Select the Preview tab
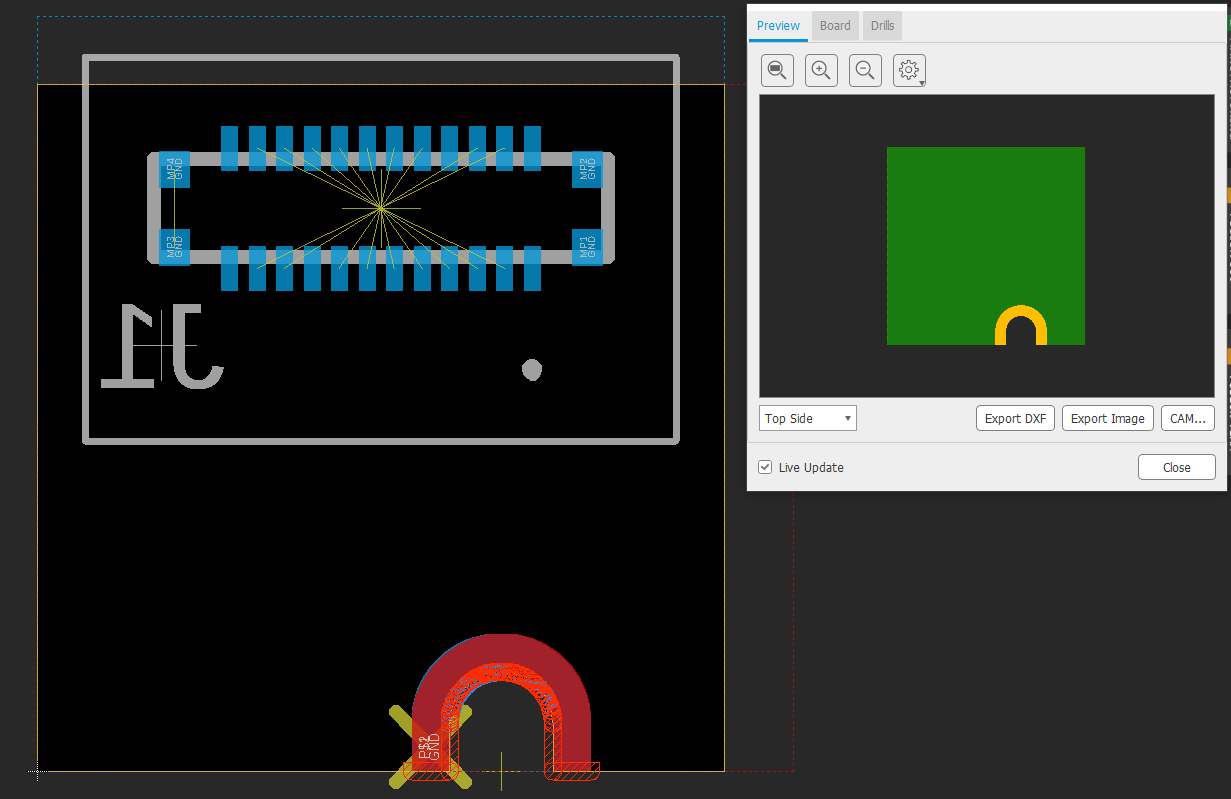This screenshot has height=799, width=1231. 778,25
